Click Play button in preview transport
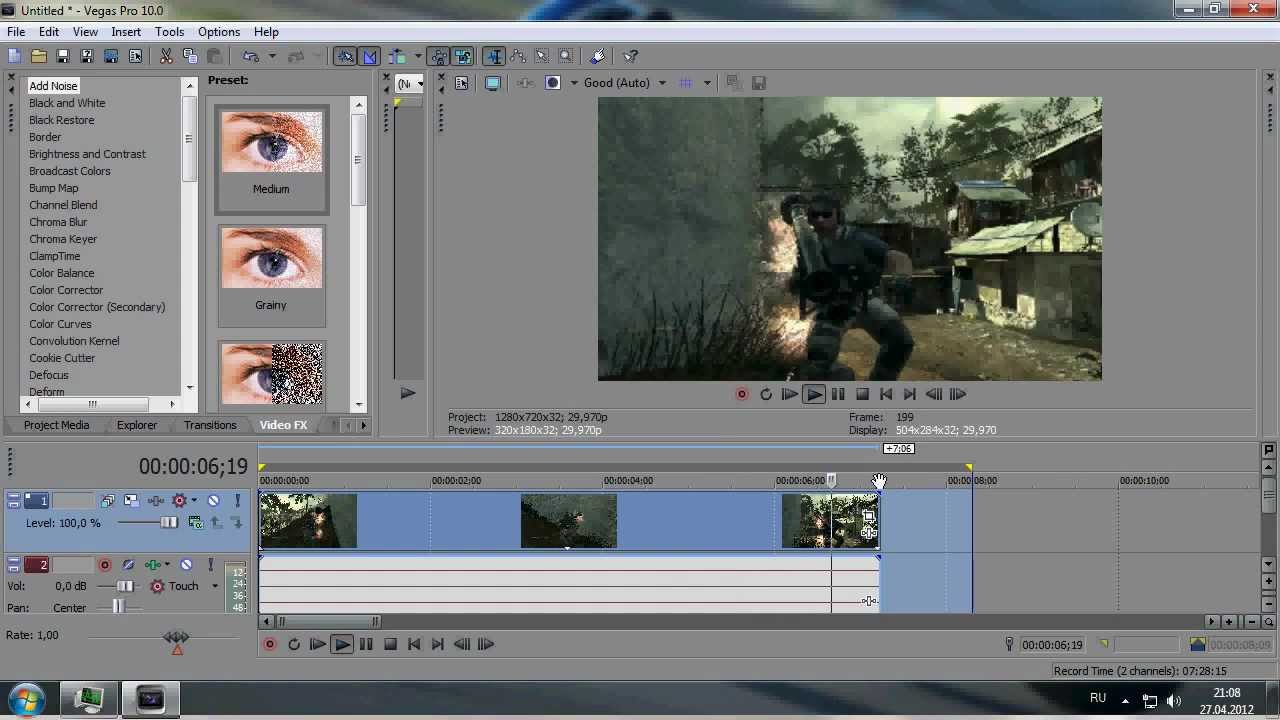Image resolution: width=1280 pixels, height=720 pixels. [x=814, y=394]
